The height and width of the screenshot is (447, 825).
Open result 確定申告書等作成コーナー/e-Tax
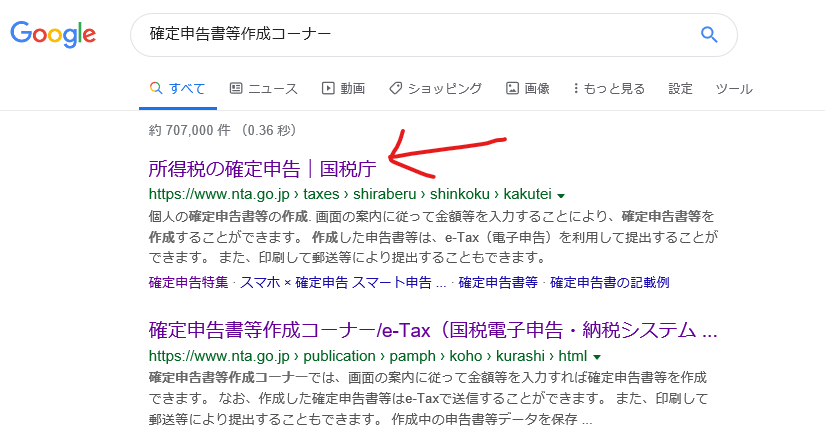click(x=433, y=330)
